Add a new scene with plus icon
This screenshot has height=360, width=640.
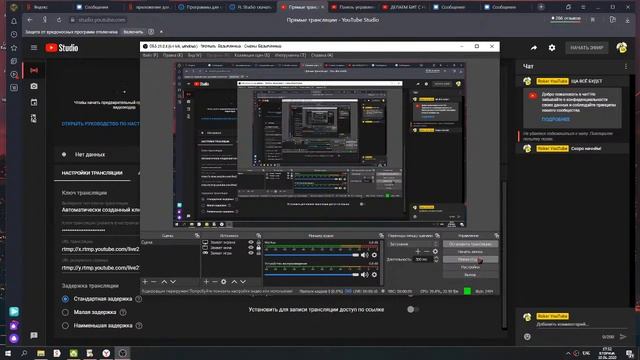pos(145,282)
